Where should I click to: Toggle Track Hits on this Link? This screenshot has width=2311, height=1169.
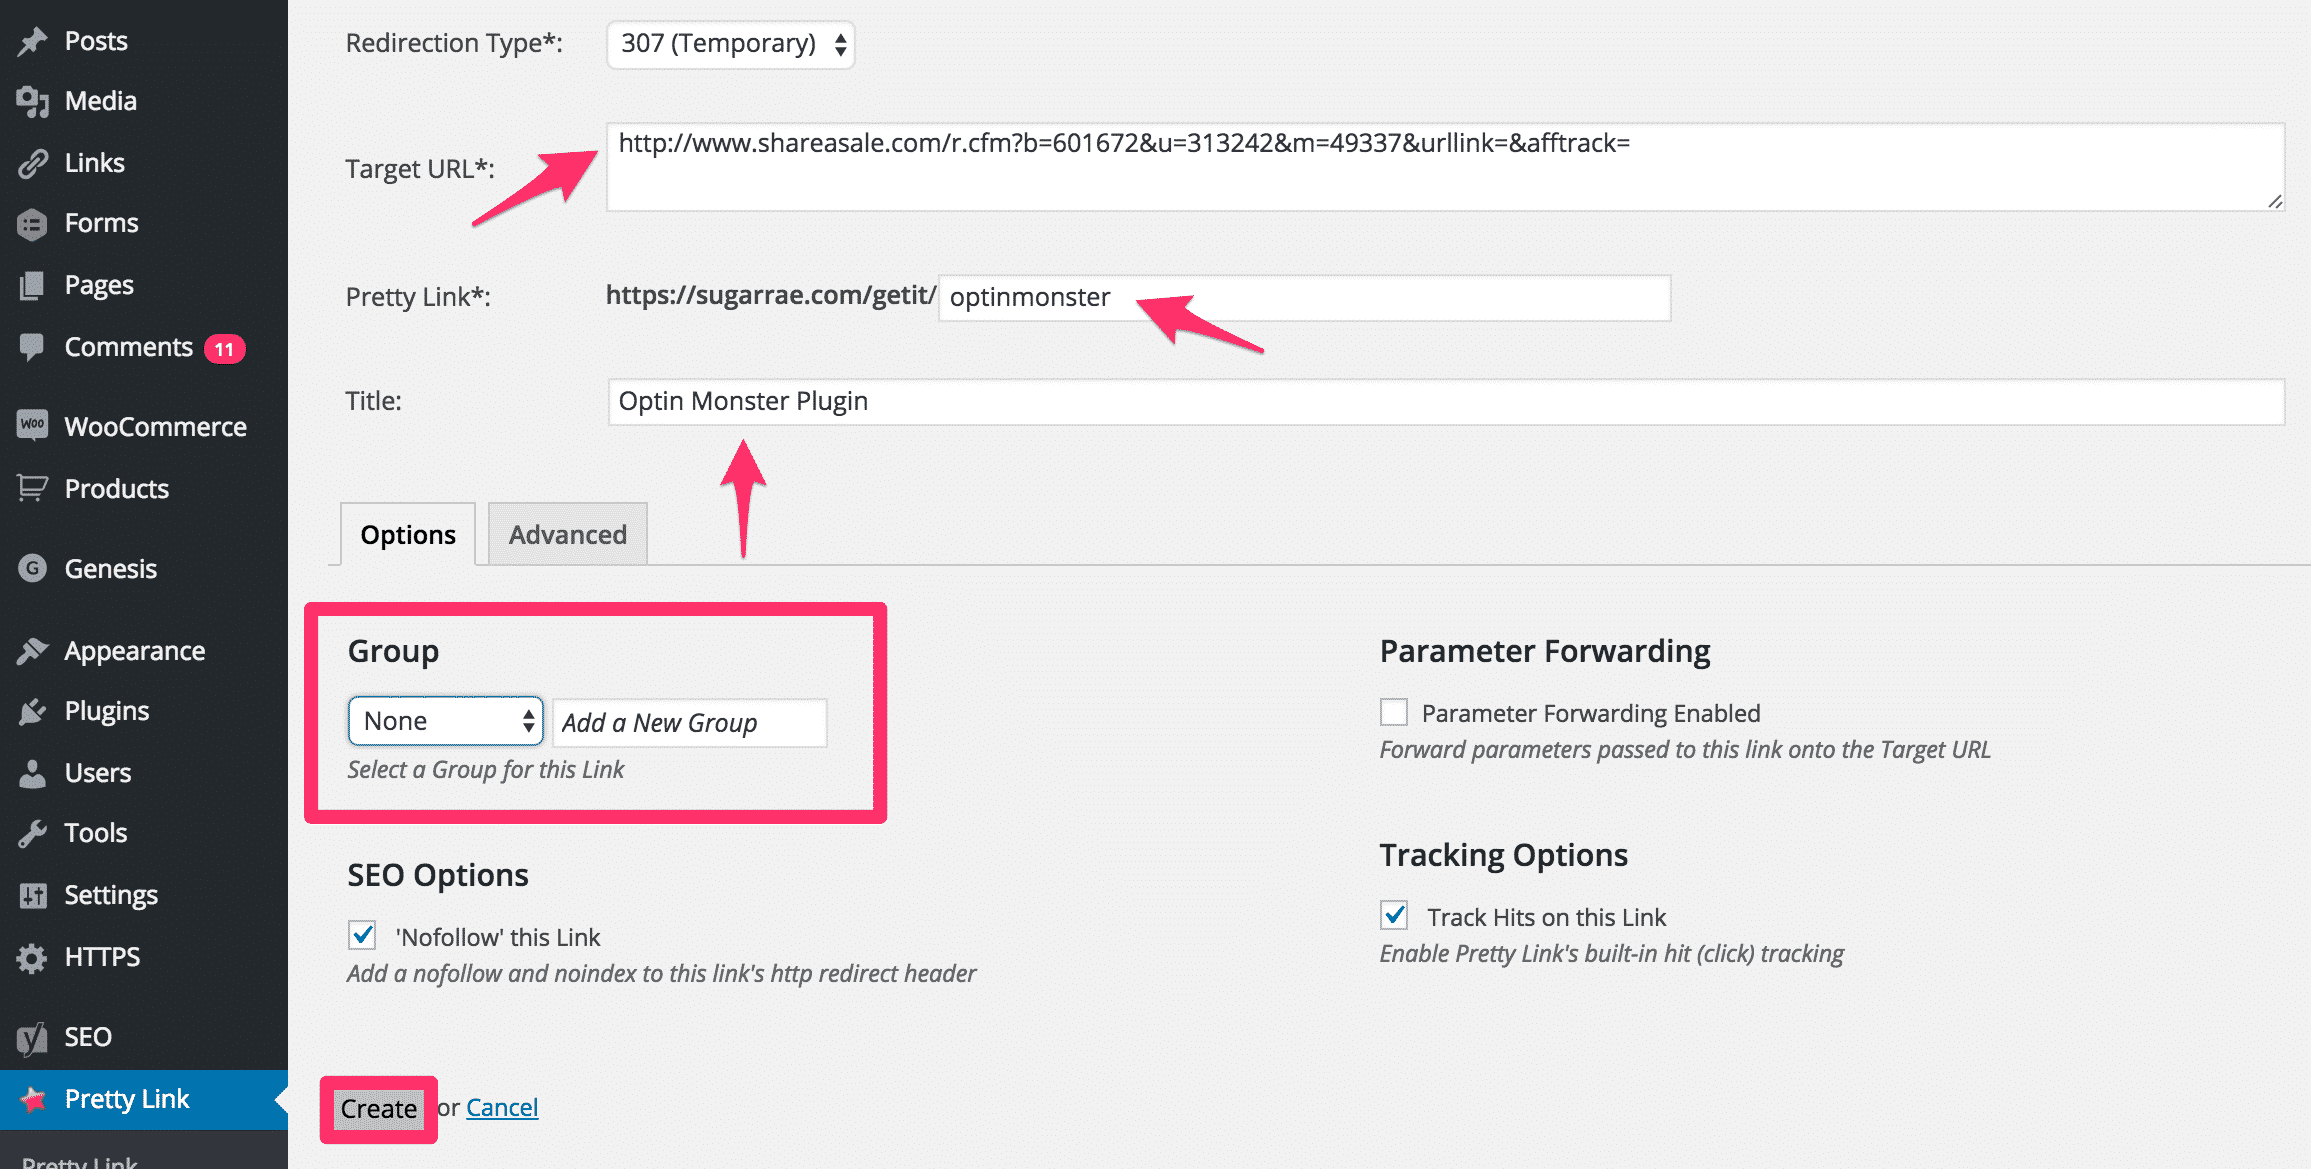click(x=1394, y=915)
